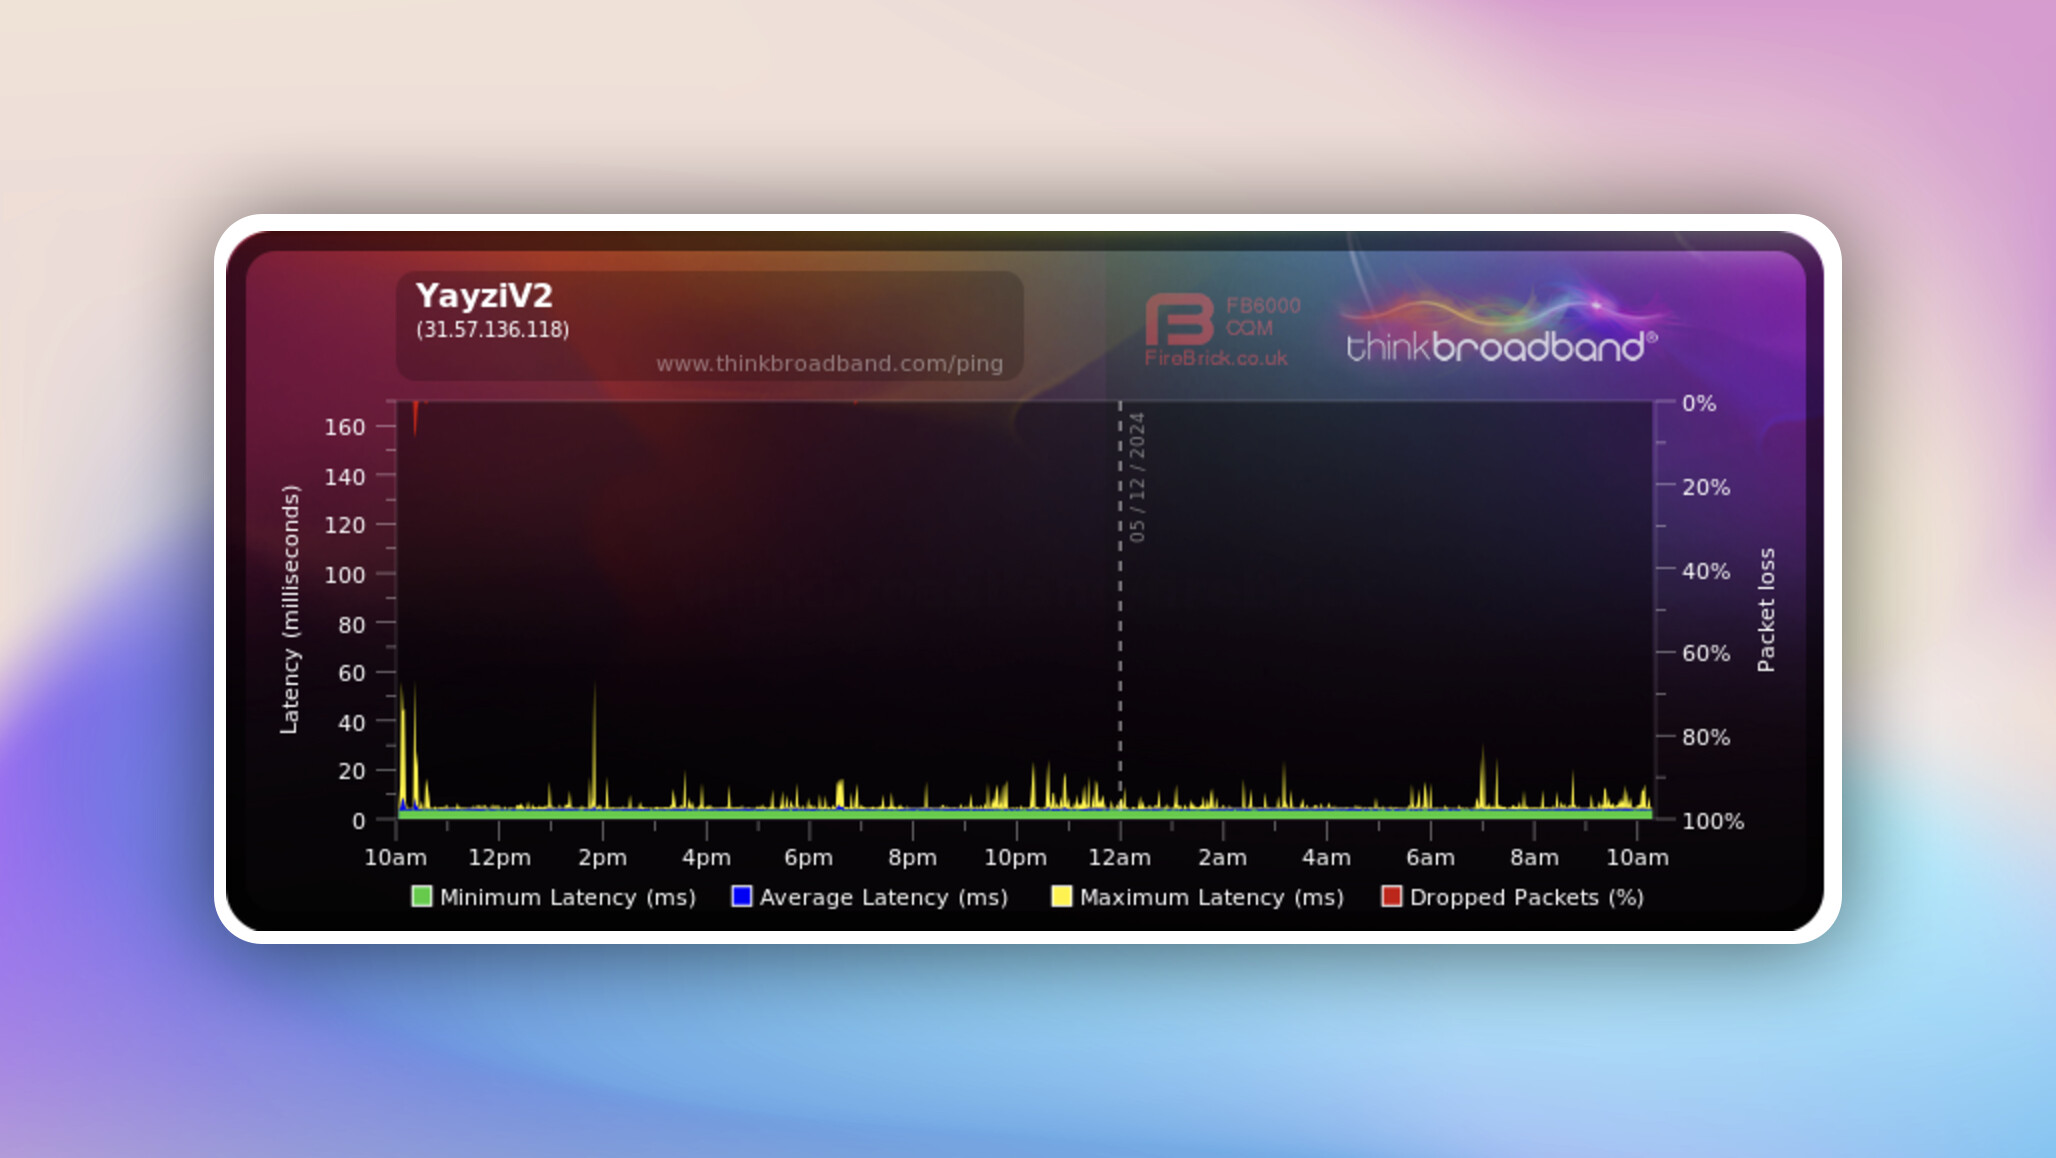2056x1158 pixels.
Task: Click the 8pm time axis label
Action: point(912,857)
